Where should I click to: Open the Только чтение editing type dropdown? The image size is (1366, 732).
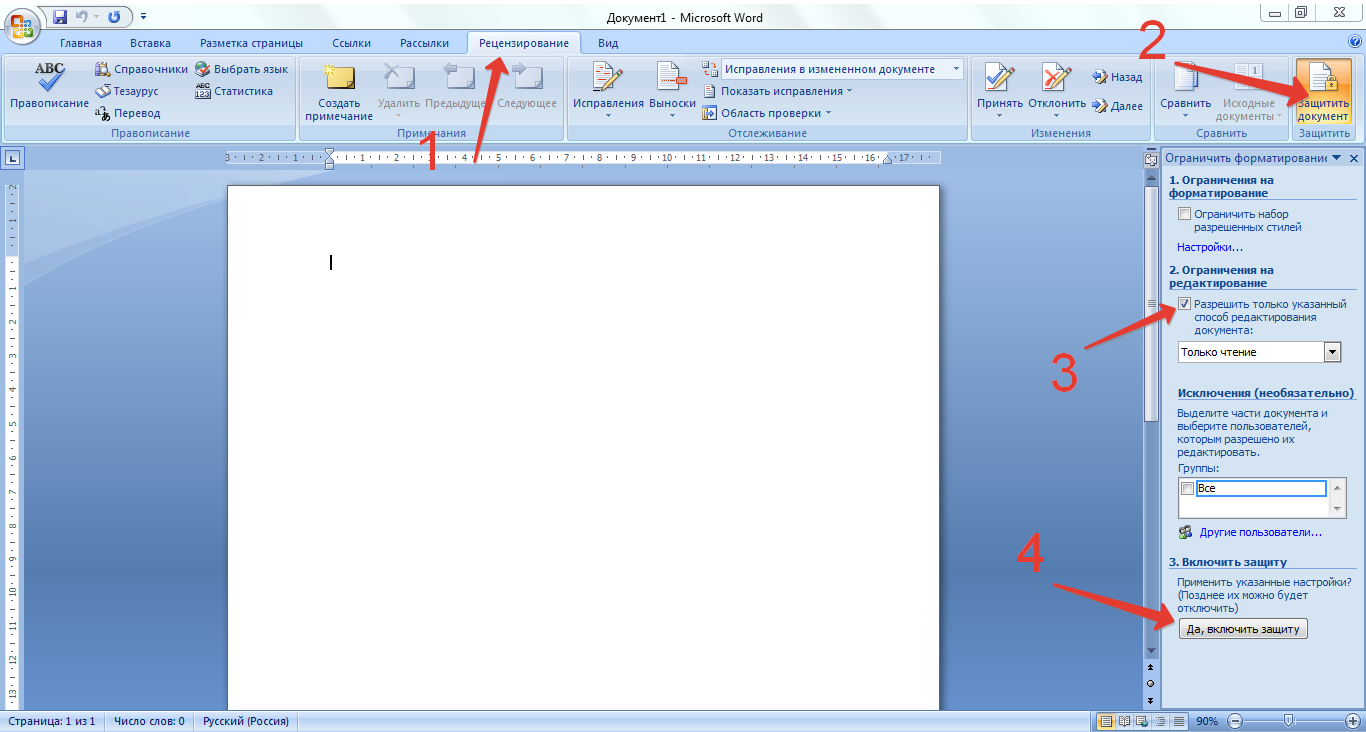1331,352
